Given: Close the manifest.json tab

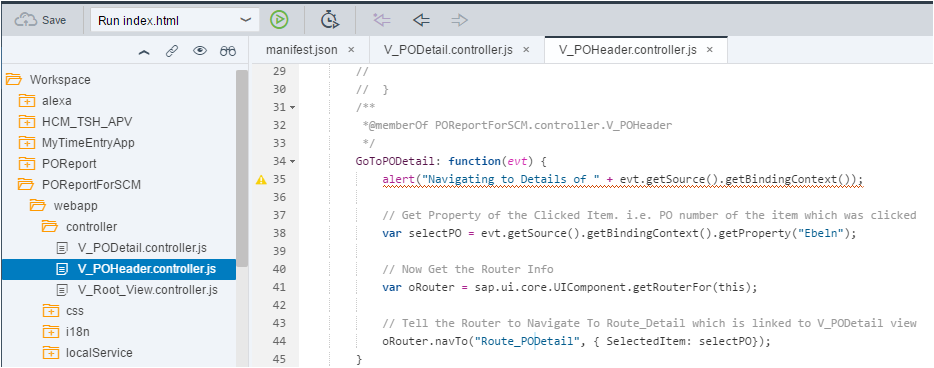Looking at the screenshot, I should 351,50.
